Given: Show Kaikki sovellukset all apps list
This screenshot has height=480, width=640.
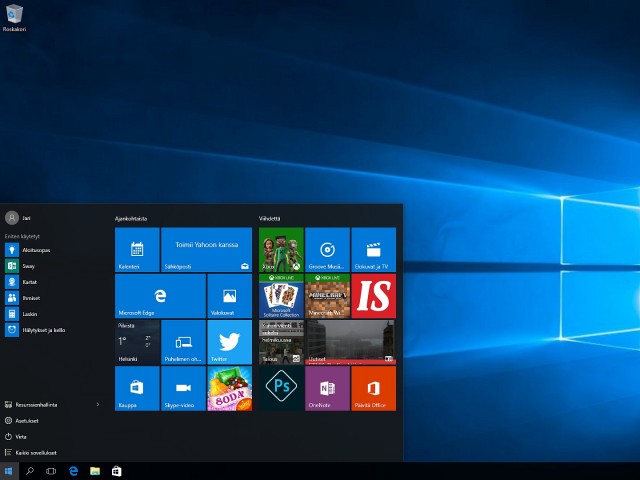Looking at the screenshot, I should pyautogui.click(x=30, y=453).
